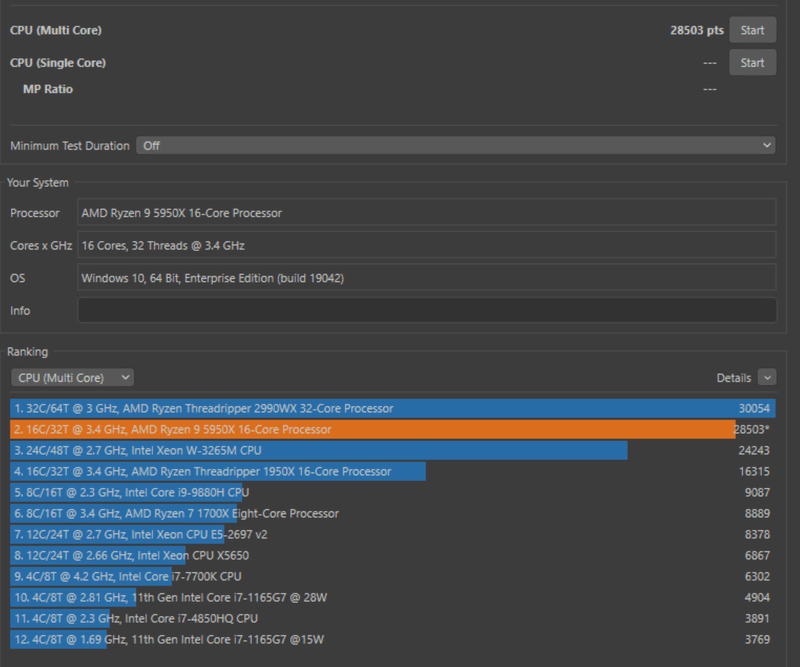Viewport: 800px width, 667px height.
Task: Click the CPU (Multi Core) test label
Action: pyautogui.click(x=56, y=30)
